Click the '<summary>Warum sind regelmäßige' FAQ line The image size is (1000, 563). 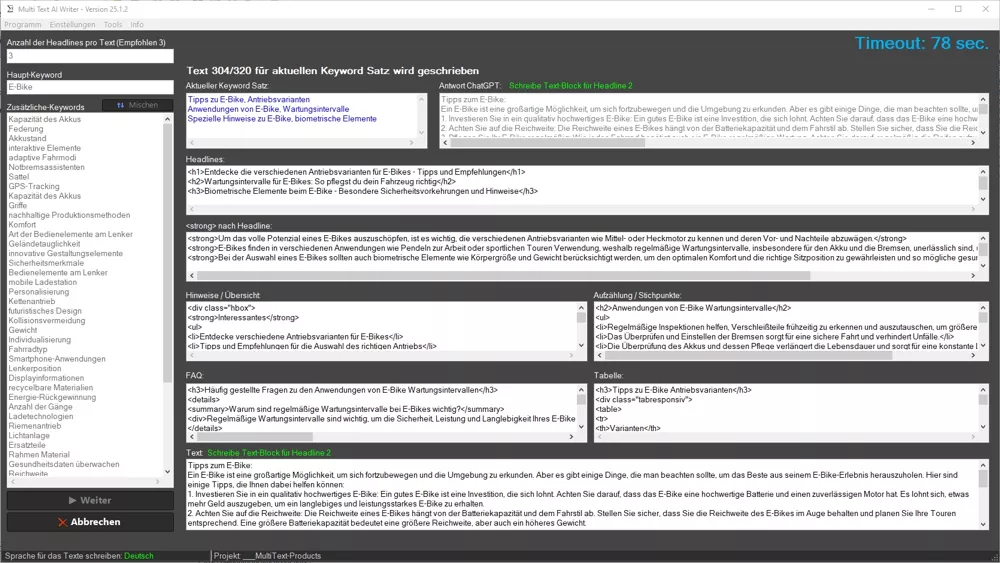pyautogui.click(x=346, y=409)
